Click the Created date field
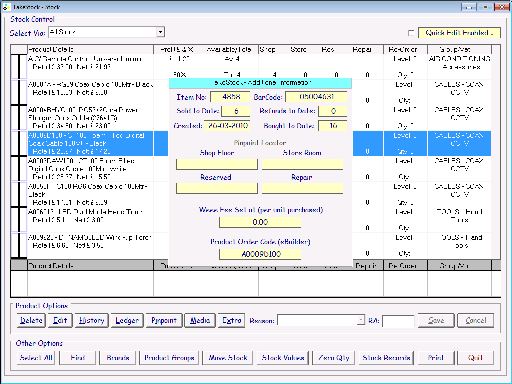This screenshot has width=512, height=384. click(227, 126)
